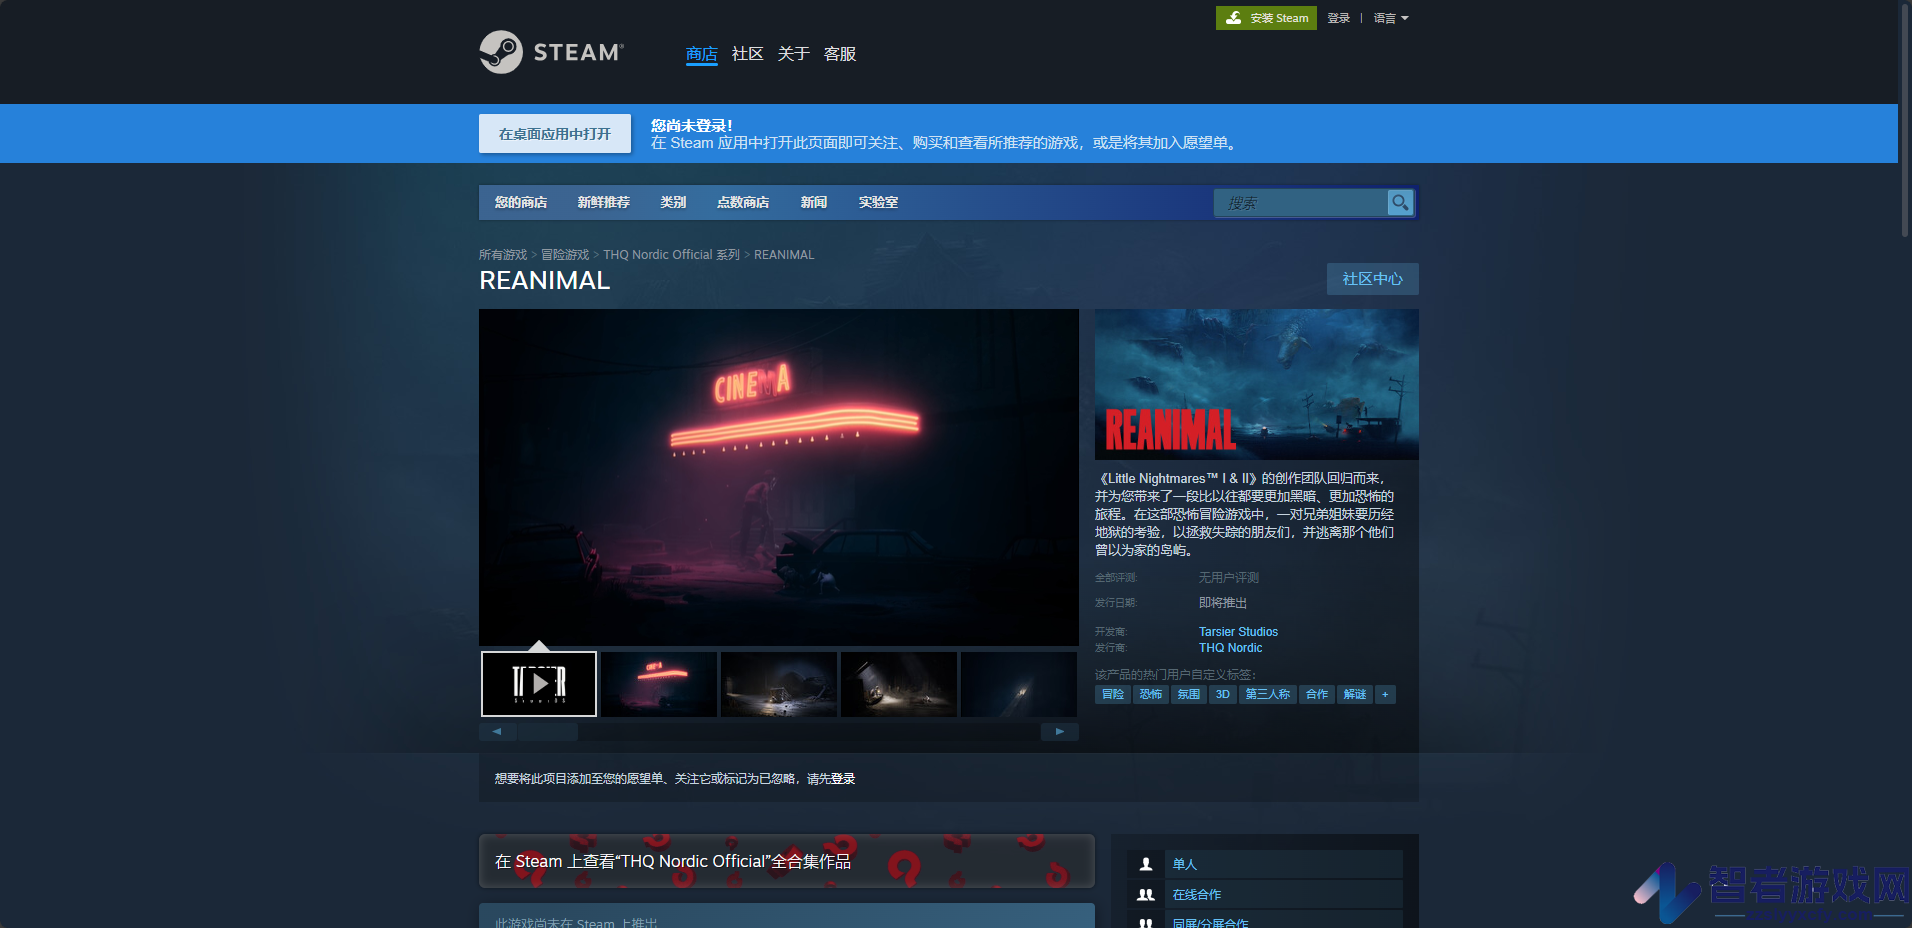Click the 安装 Steam button

click(1266, 18)
